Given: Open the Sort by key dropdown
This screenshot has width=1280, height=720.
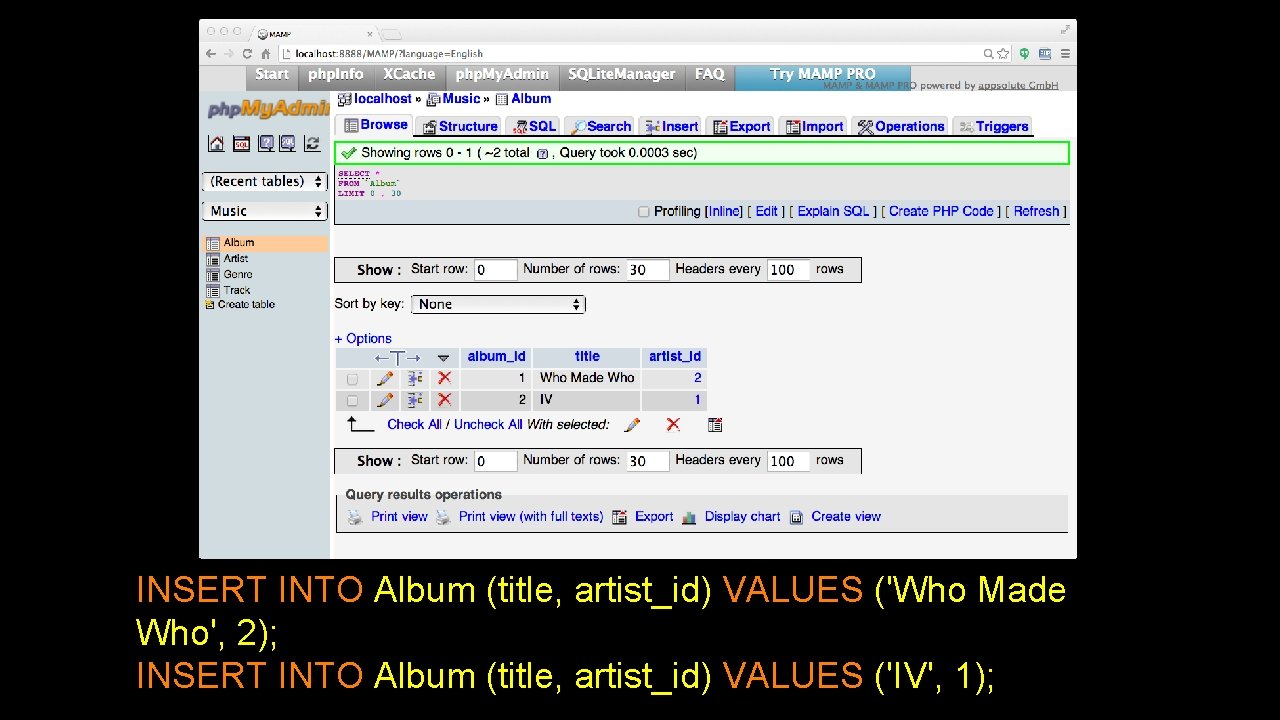Looking at the screenshot, I should point(497,304).
